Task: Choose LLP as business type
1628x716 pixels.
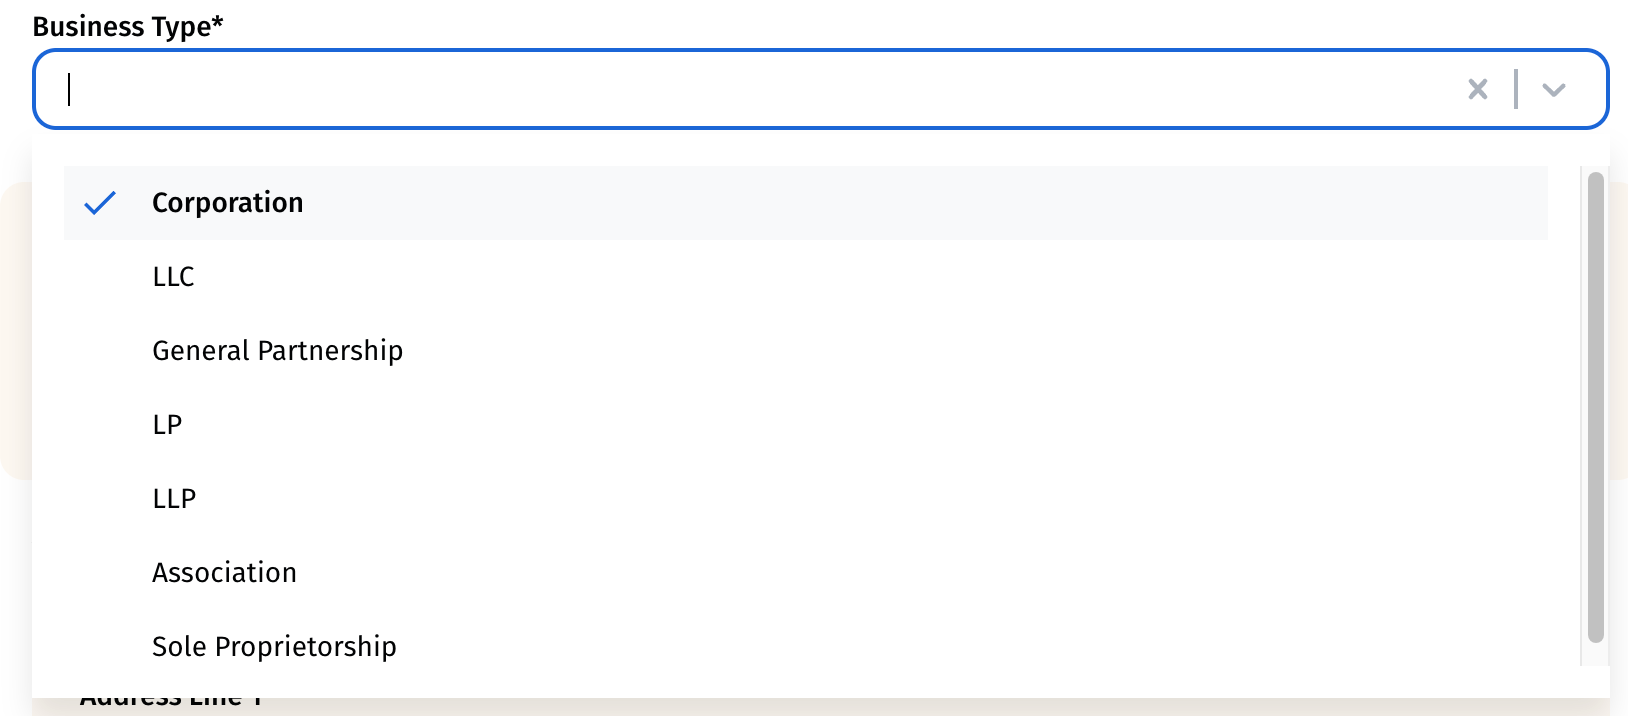Action: [x=175, y=499]
